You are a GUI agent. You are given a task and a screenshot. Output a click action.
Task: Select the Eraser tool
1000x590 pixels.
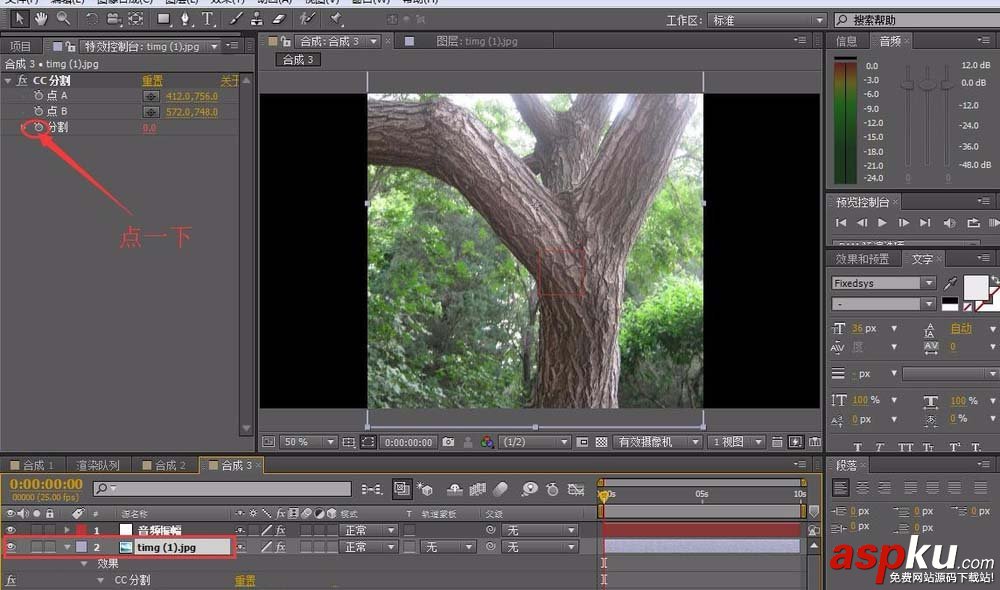click(x=279, y=19)
